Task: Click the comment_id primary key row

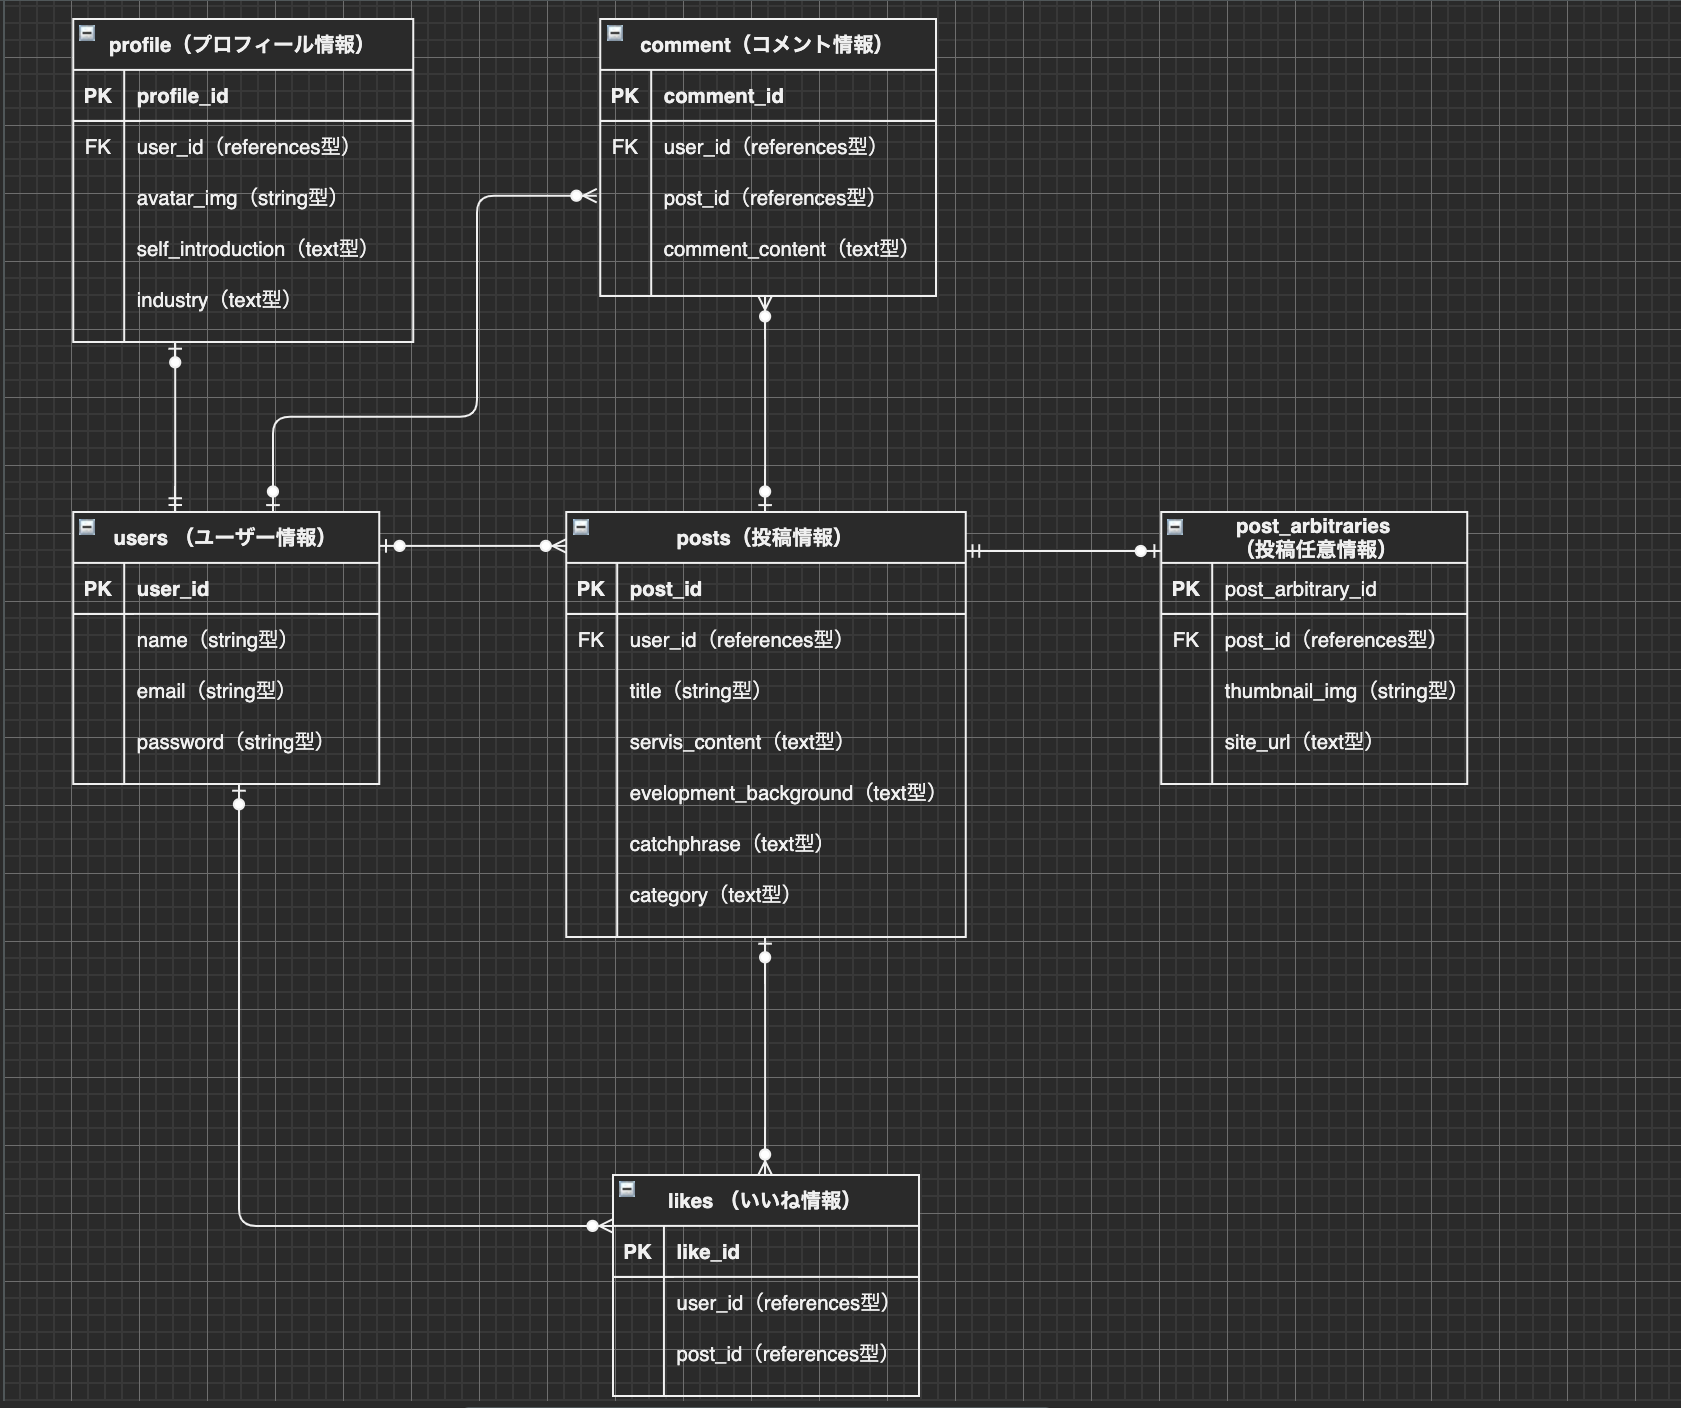Action: (x=768, y=96)
